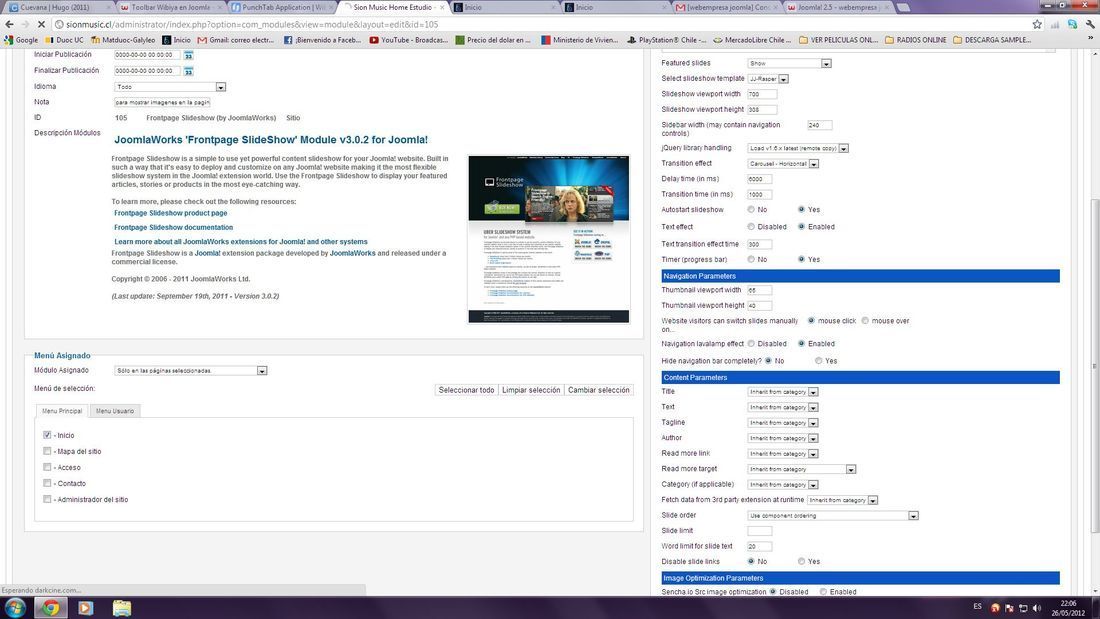Open the Fetch data from 3rd party dropdown
The width and height of the screenshot is (1100, 619).
[x=843, y=500]
